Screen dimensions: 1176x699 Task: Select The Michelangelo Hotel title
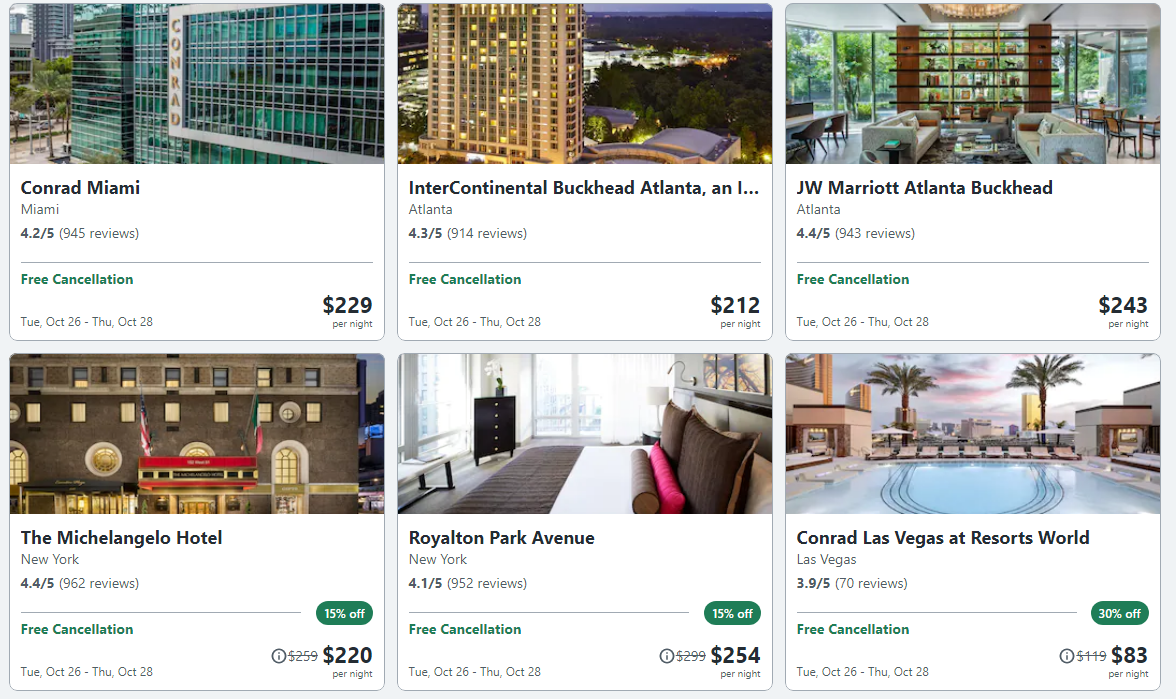(x=122, y=538)
